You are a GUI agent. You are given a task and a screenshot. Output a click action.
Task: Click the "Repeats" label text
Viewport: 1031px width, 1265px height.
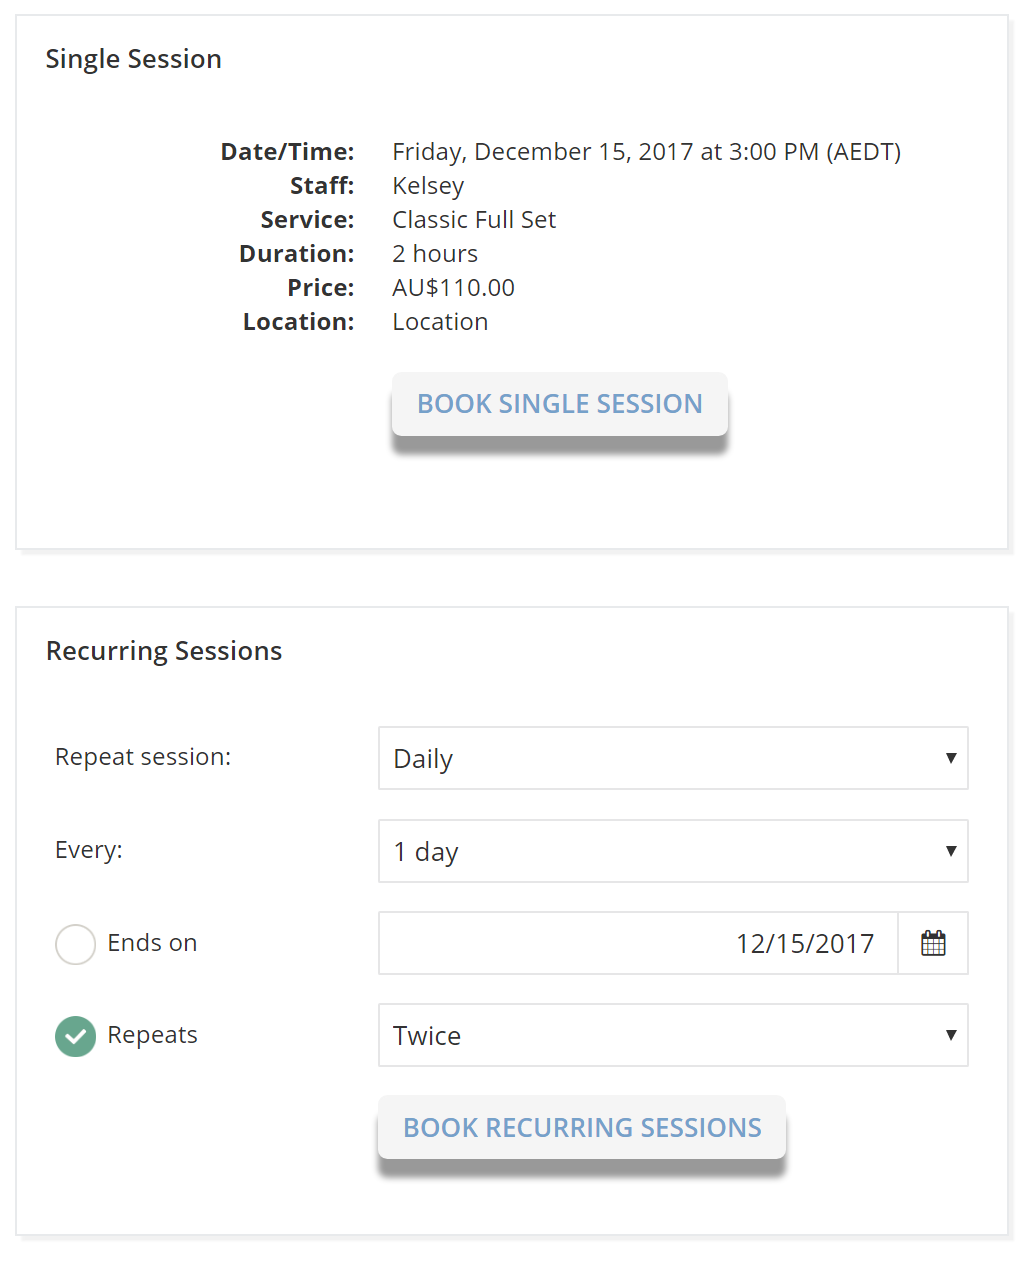tap(152, 1035)
